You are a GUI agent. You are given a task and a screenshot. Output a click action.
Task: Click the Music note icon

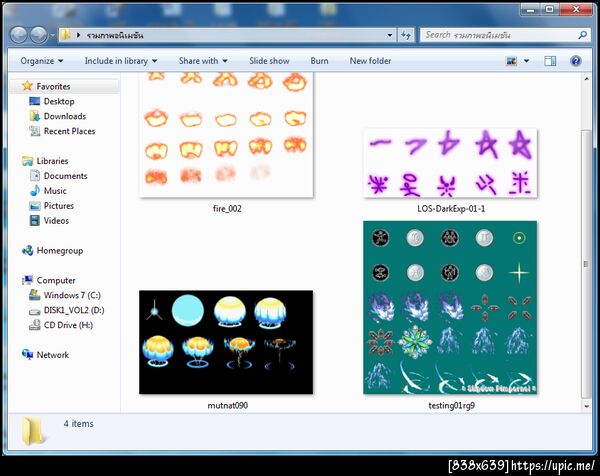pos(35,190)
